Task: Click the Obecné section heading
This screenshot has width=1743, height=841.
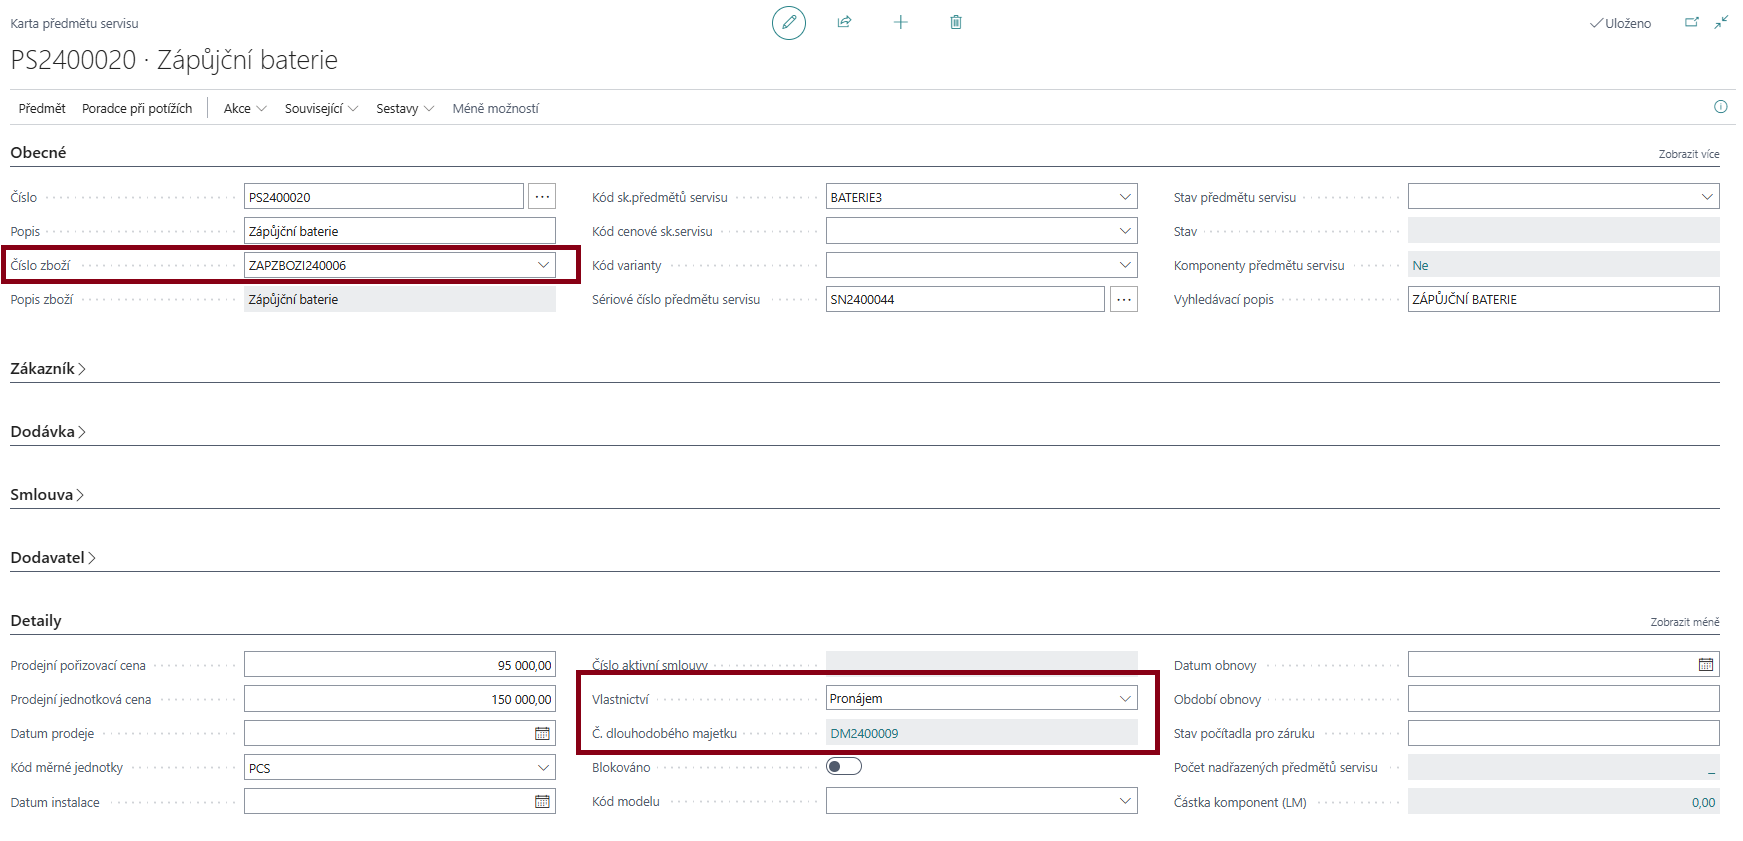Action: pyautogui.click(x=38, y=152)
